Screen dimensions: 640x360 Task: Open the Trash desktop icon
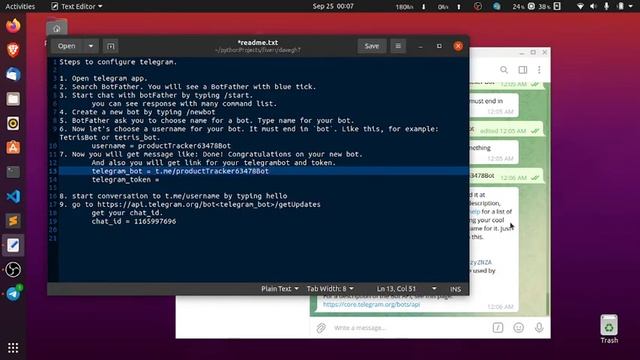click(x=609, y=329)
